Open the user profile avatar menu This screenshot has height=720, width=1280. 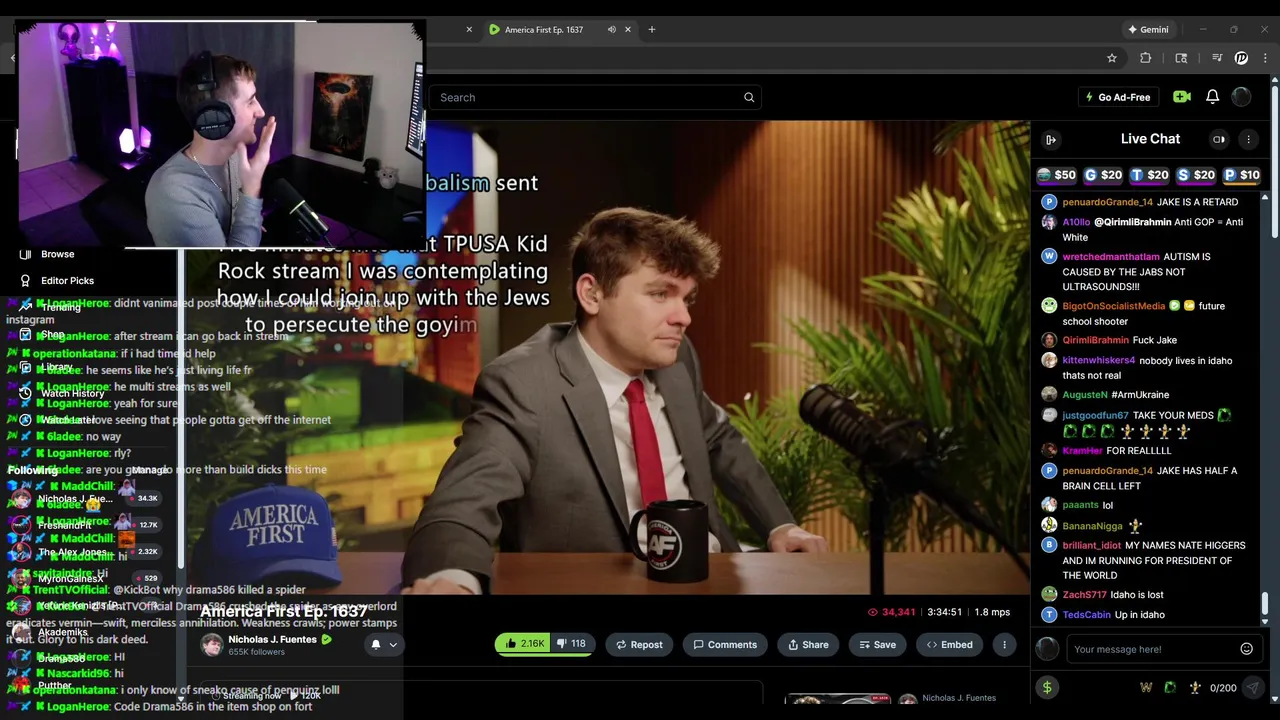click(x=1241, y=97)
